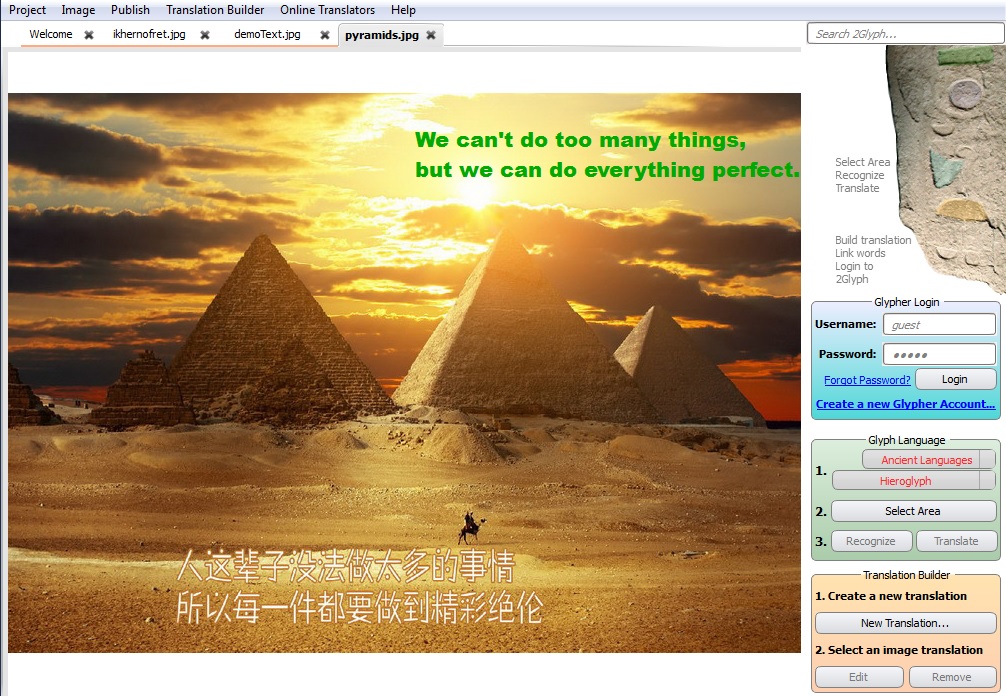Open the Help menu

[x=403, y=10]
